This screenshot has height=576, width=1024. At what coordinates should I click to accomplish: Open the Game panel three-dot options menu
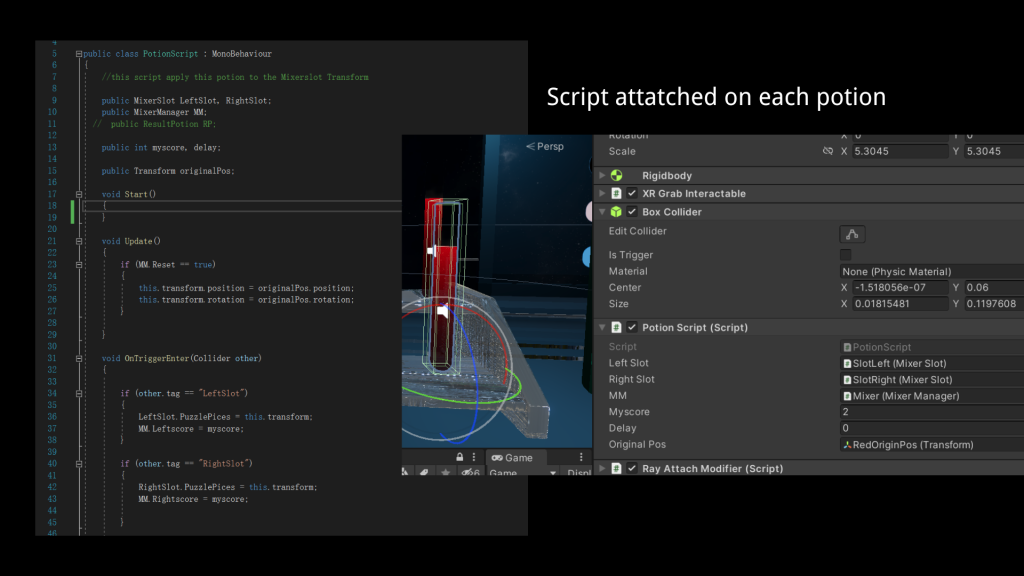(581, 457)
